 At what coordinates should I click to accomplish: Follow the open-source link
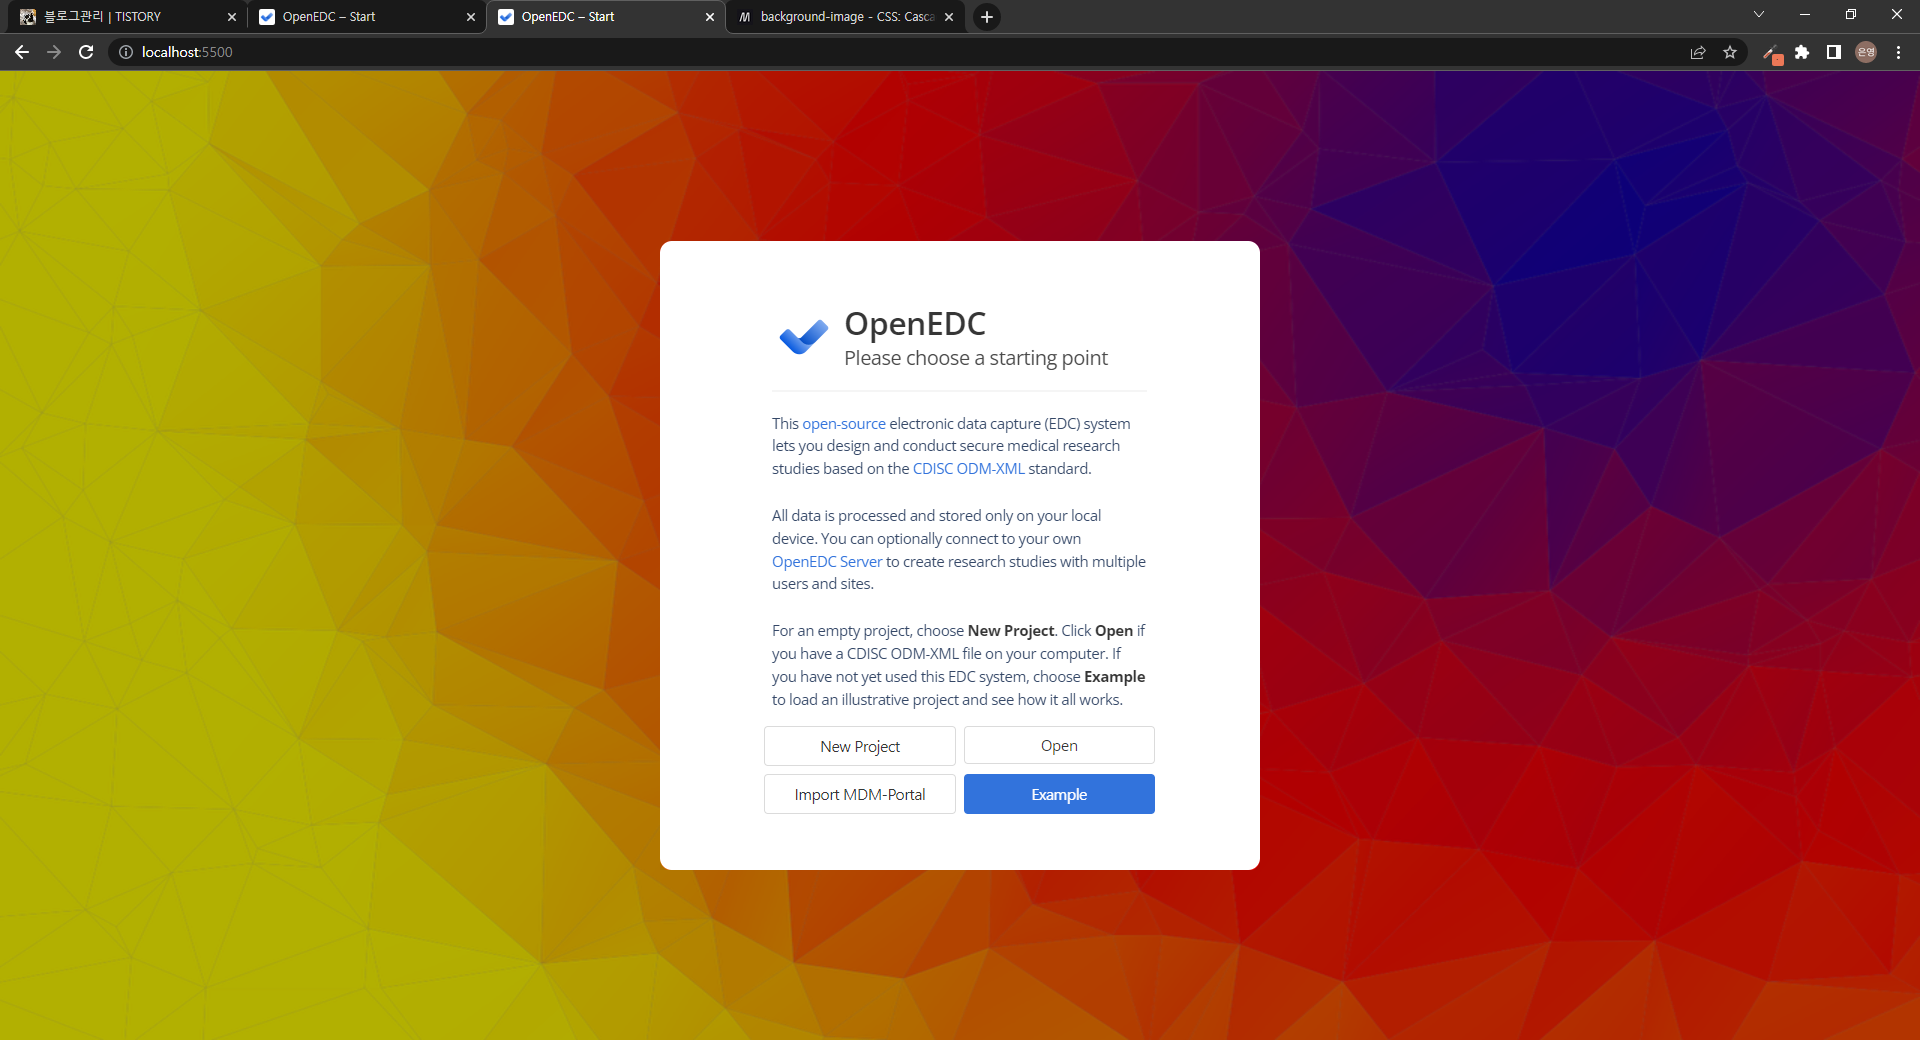click(x=844, y=424)
